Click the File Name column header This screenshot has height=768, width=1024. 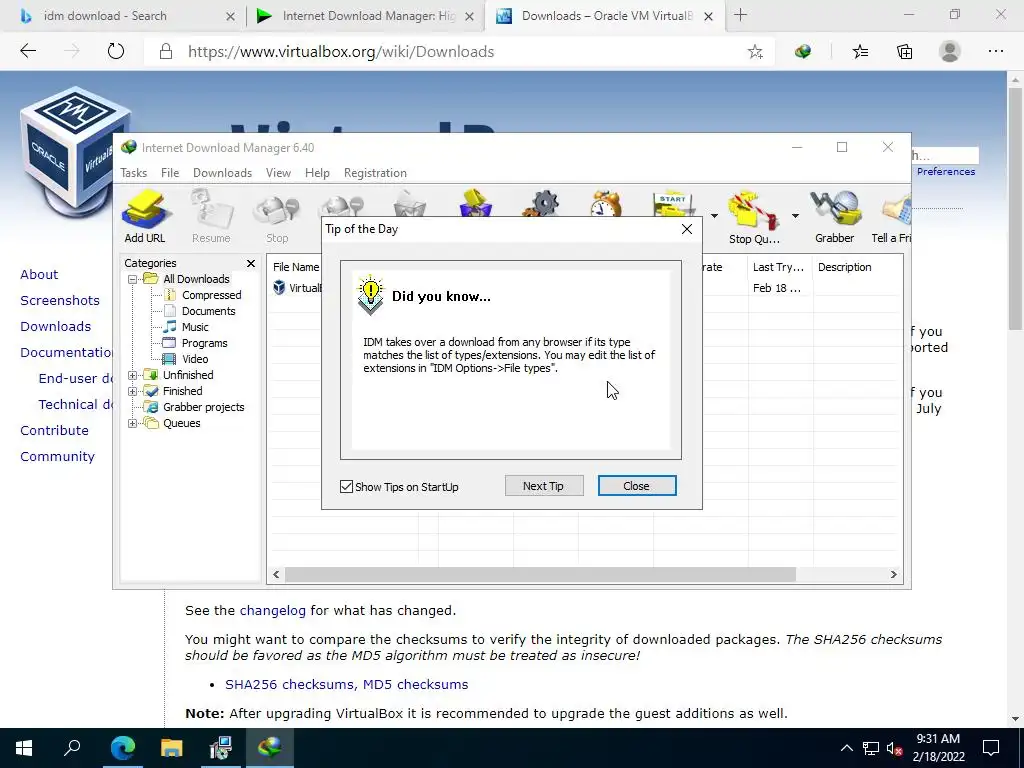pos(295,267)
